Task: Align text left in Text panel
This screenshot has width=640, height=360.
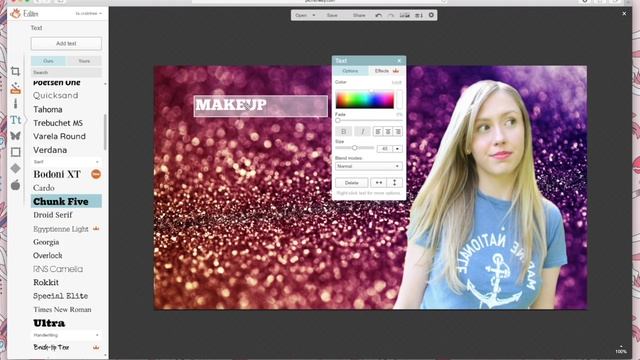Action: tap(378, 131)
